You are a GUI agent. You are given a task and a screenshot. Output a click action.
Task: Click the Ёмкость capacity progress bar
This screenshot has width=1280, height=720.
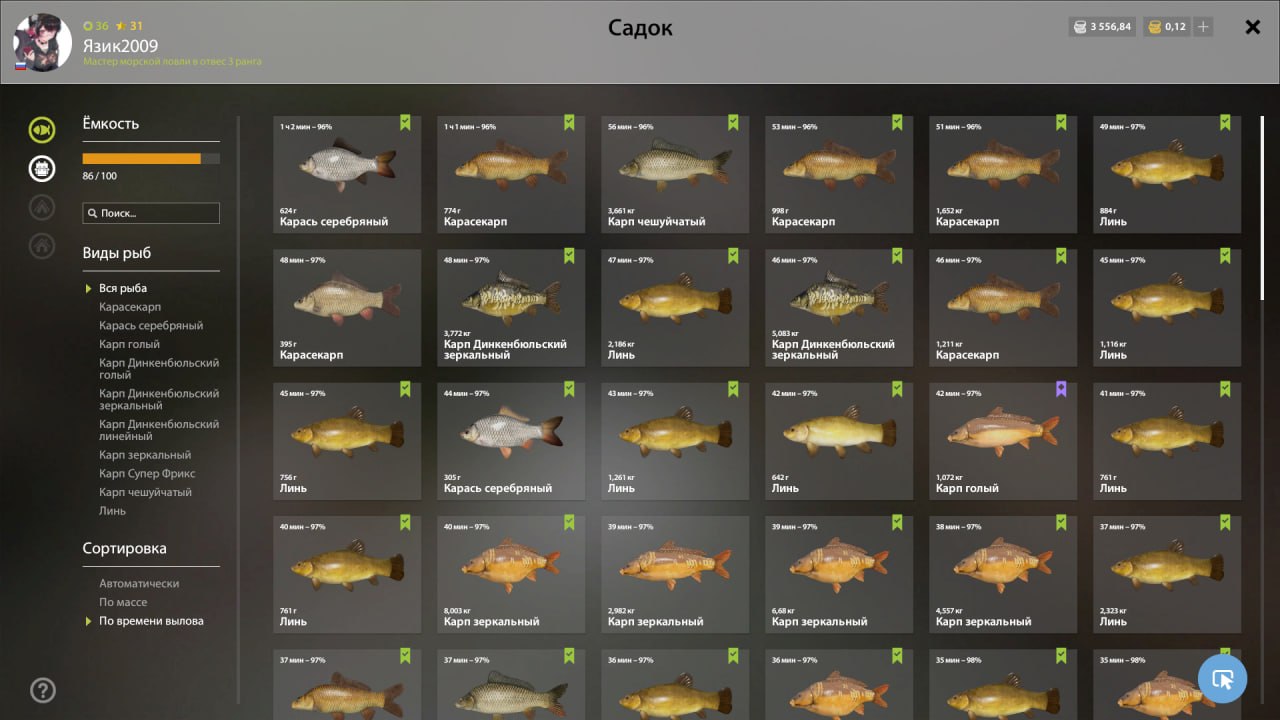pos(151,158)
